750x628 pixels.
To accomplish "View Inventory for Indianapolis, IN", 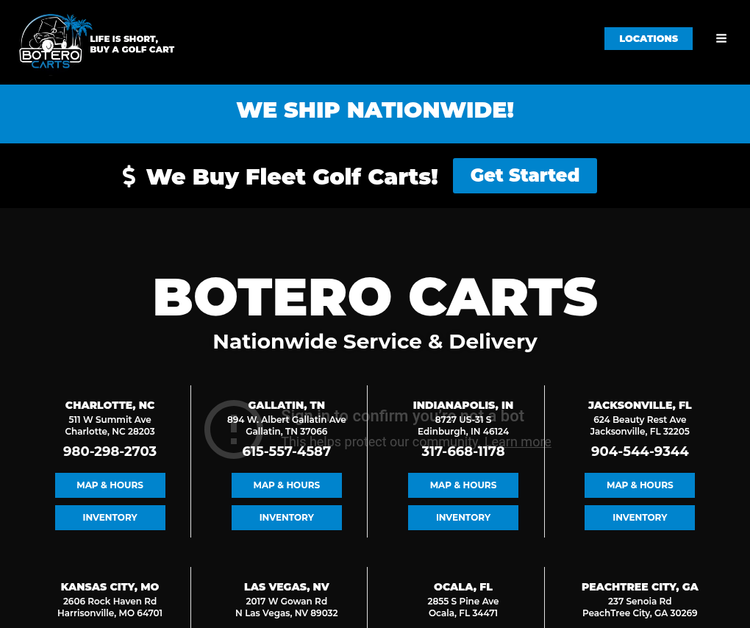I will [x=463, y=518].
